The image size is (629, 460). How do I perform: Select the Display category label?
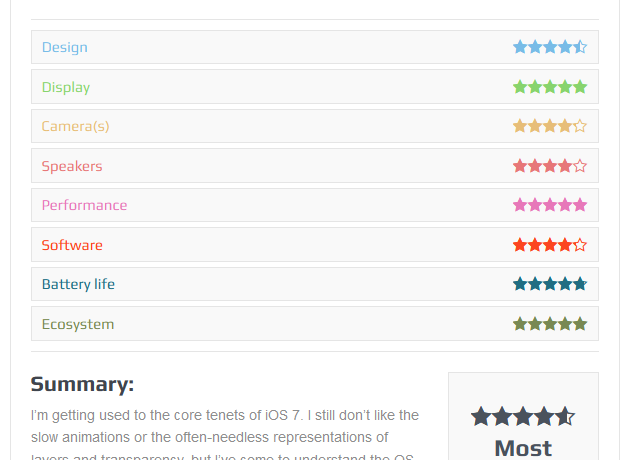tap(66, 87)
